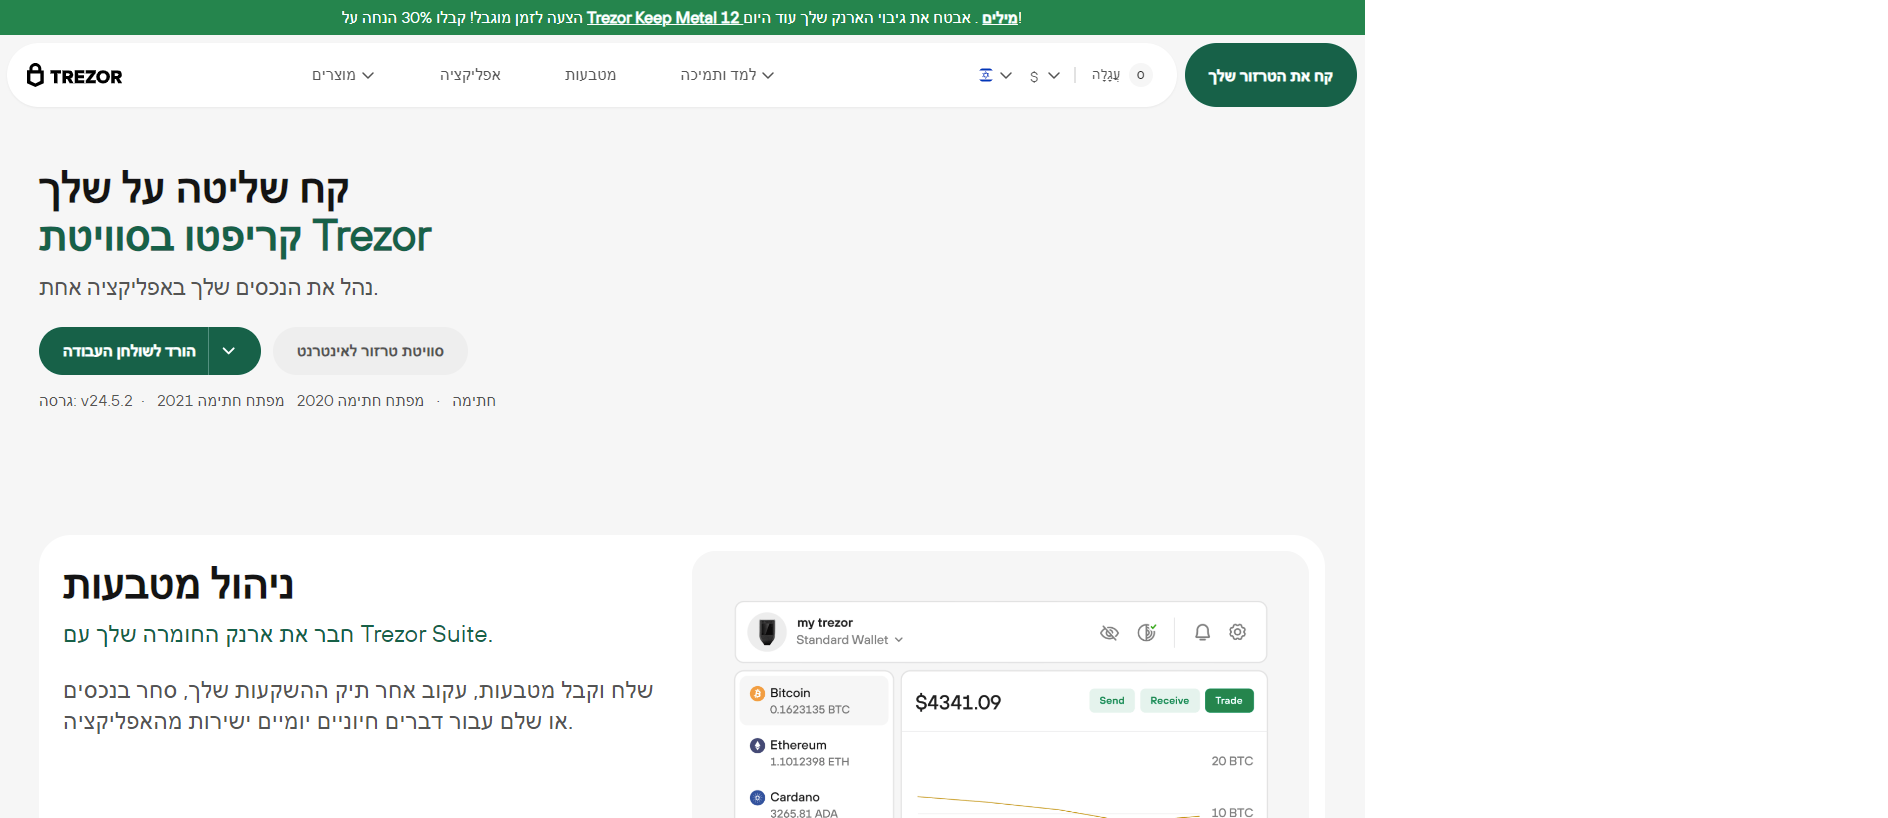
Task: Click the Send button
Action: pyautogui.click(x=1112, y=701)
